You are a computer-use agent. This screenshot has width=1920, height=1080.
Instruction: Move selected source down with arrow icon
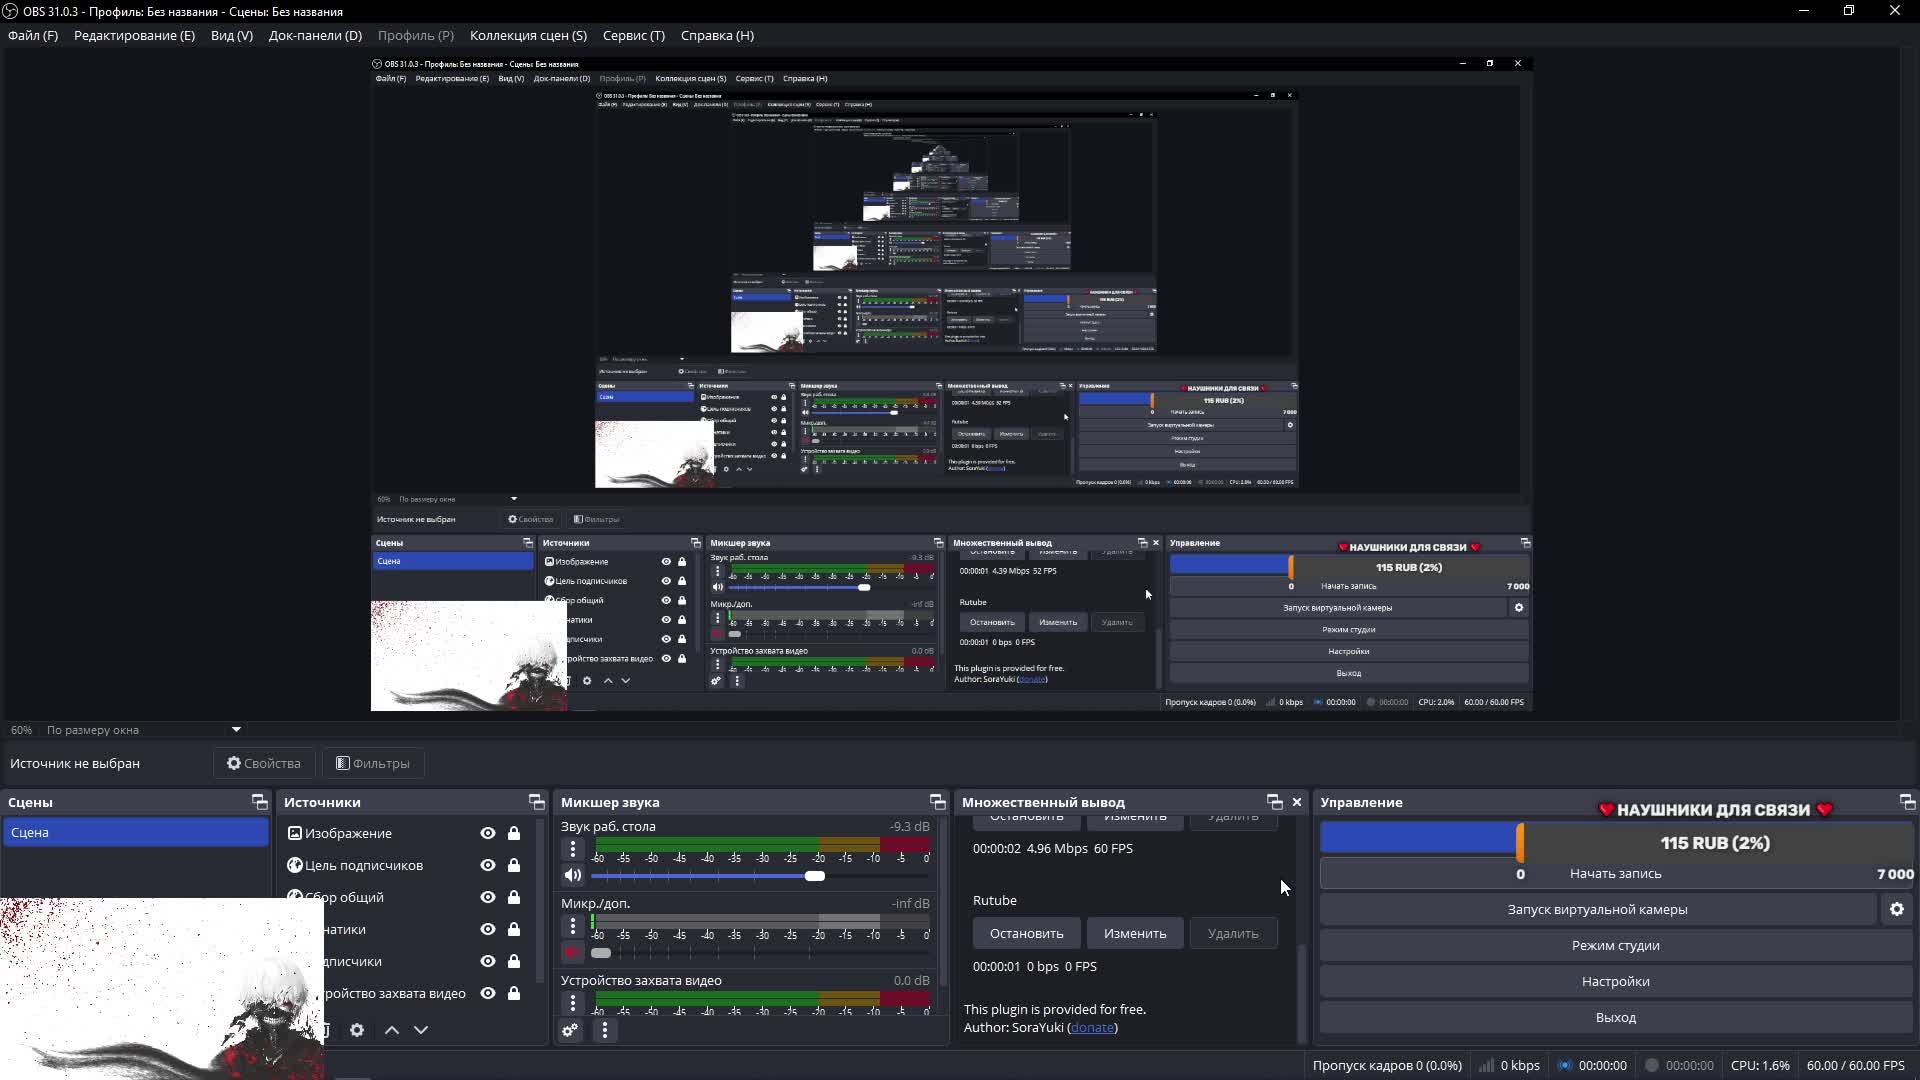coord(421,1030)
